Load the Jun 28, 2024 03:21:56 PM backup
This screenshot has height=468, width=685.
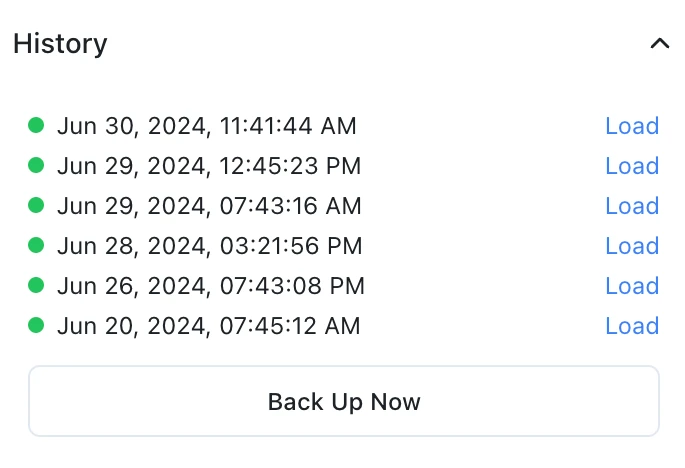[631, 246]
